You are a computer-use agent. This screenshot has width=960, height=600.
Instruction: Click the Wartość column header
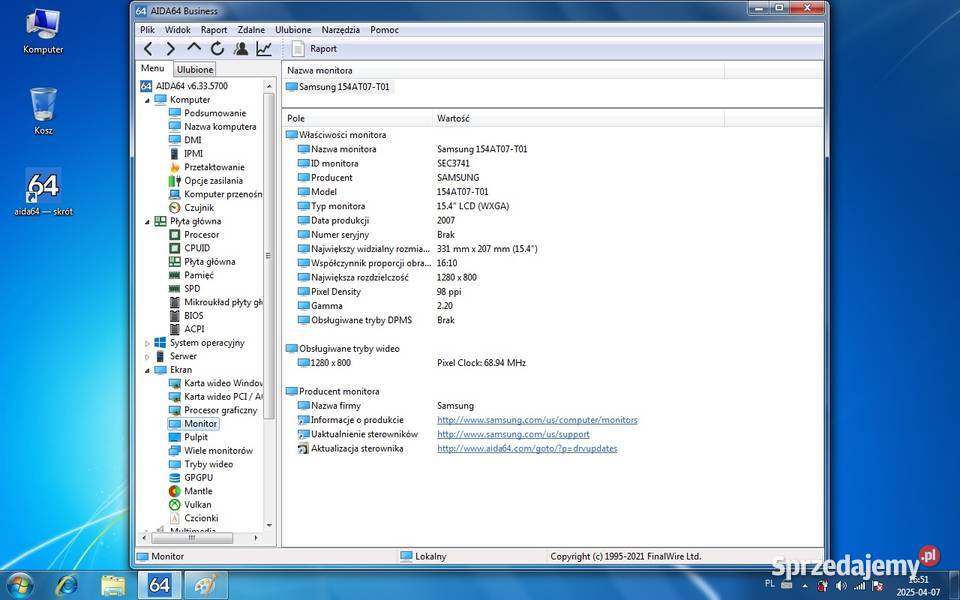[453, 118]
